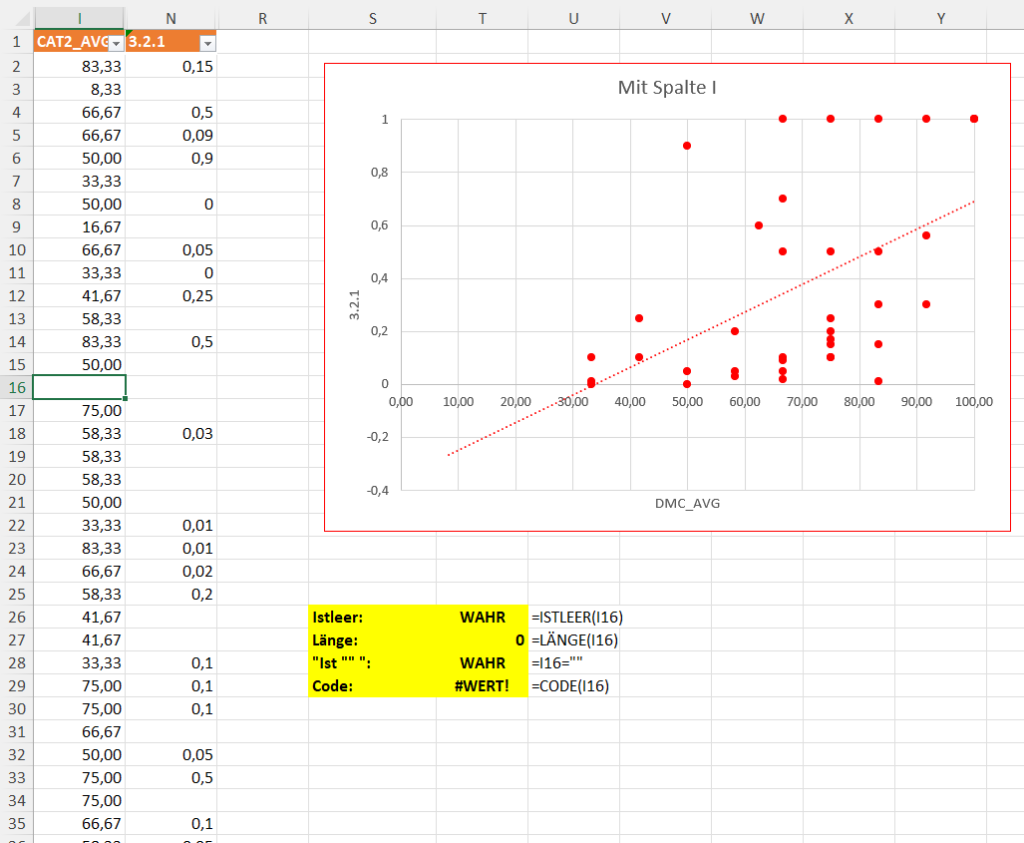This screenshot has height=843, width=1024.
Task: Select row header 2
Action: point(16,66)
